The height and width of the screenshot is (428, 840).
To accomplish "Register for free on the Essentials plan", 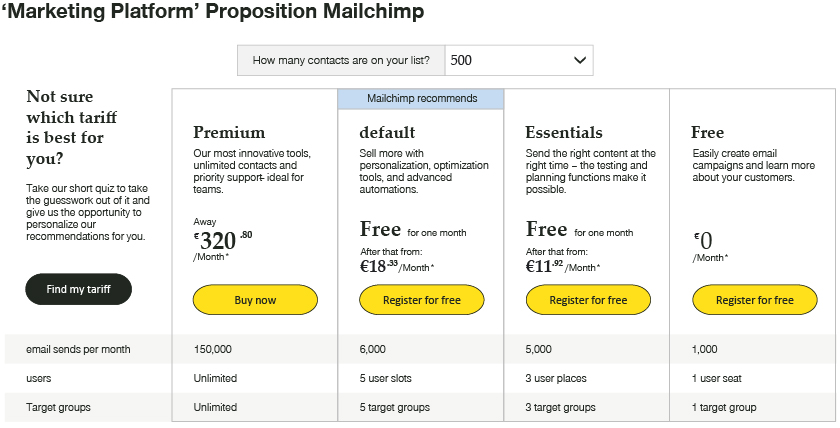I will (x=588, y=300).
